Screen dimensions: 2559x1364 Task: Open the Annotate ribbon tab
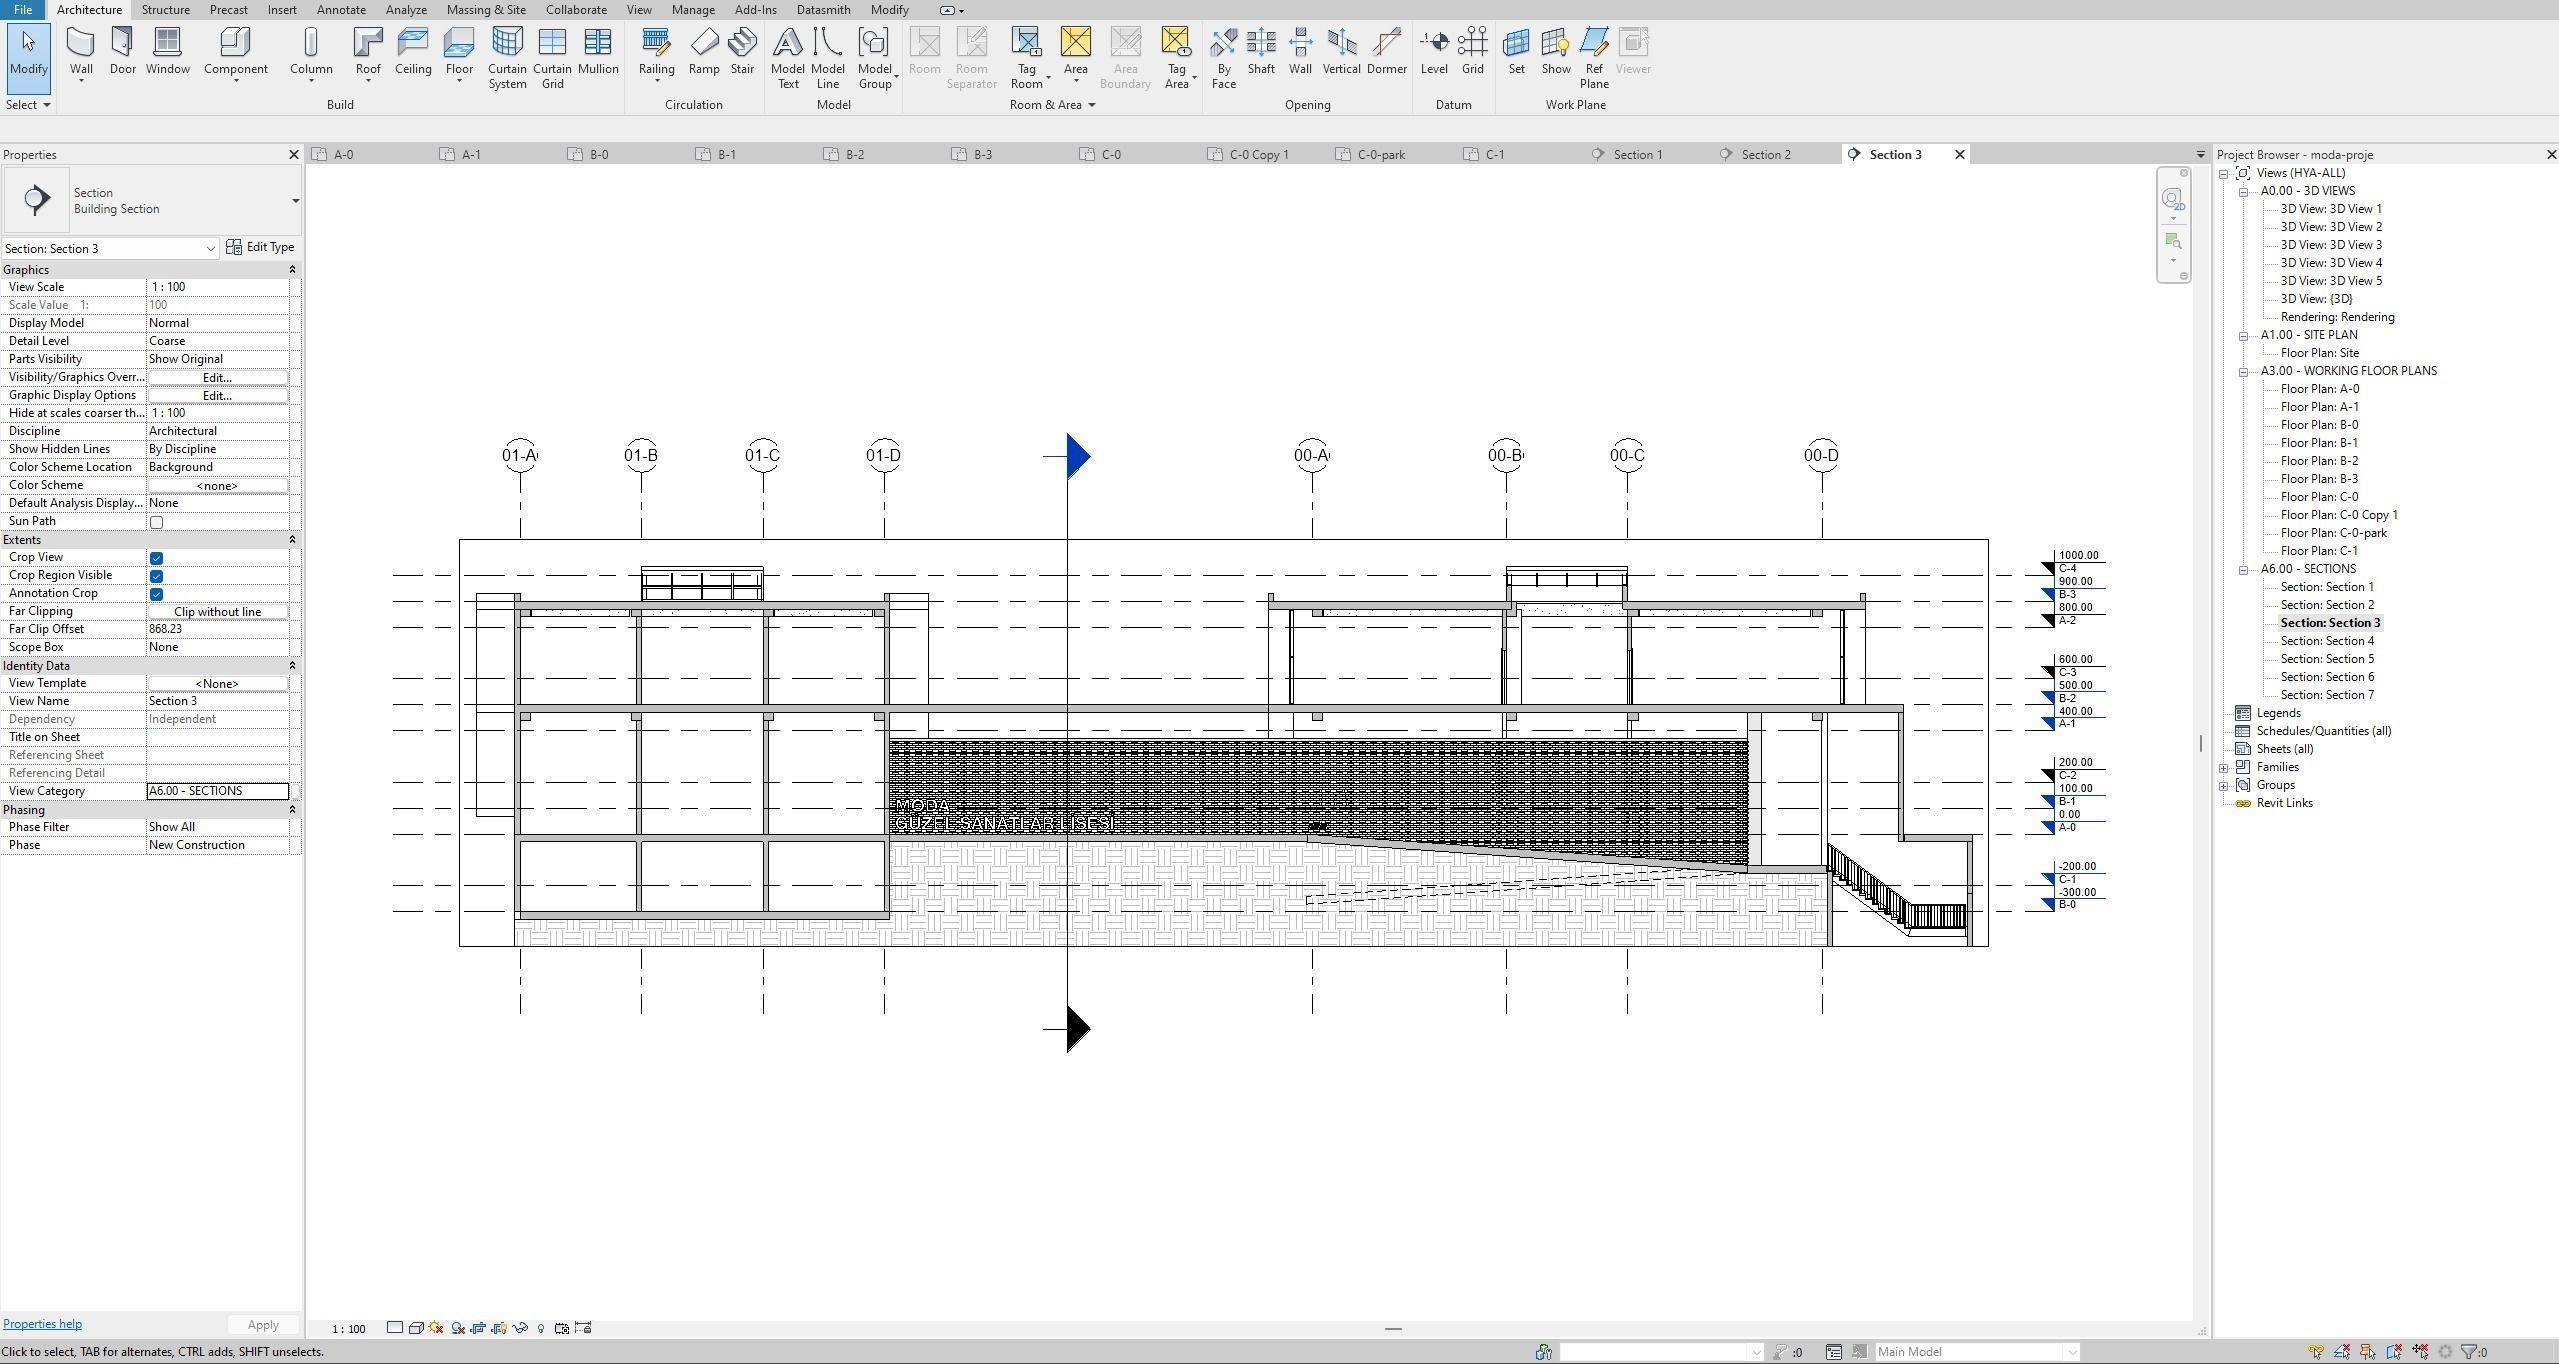pos(341,10)
